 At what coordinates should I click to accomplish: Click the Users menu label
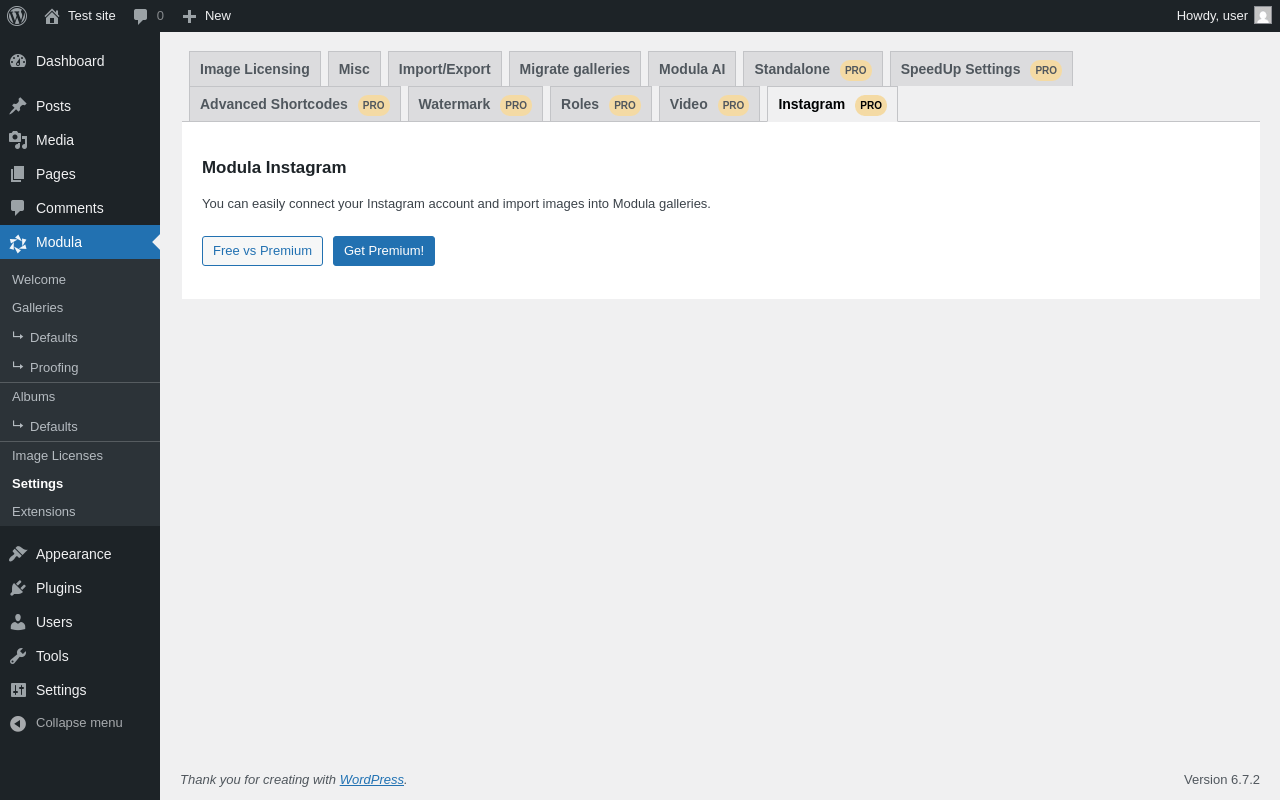(54, 622)
